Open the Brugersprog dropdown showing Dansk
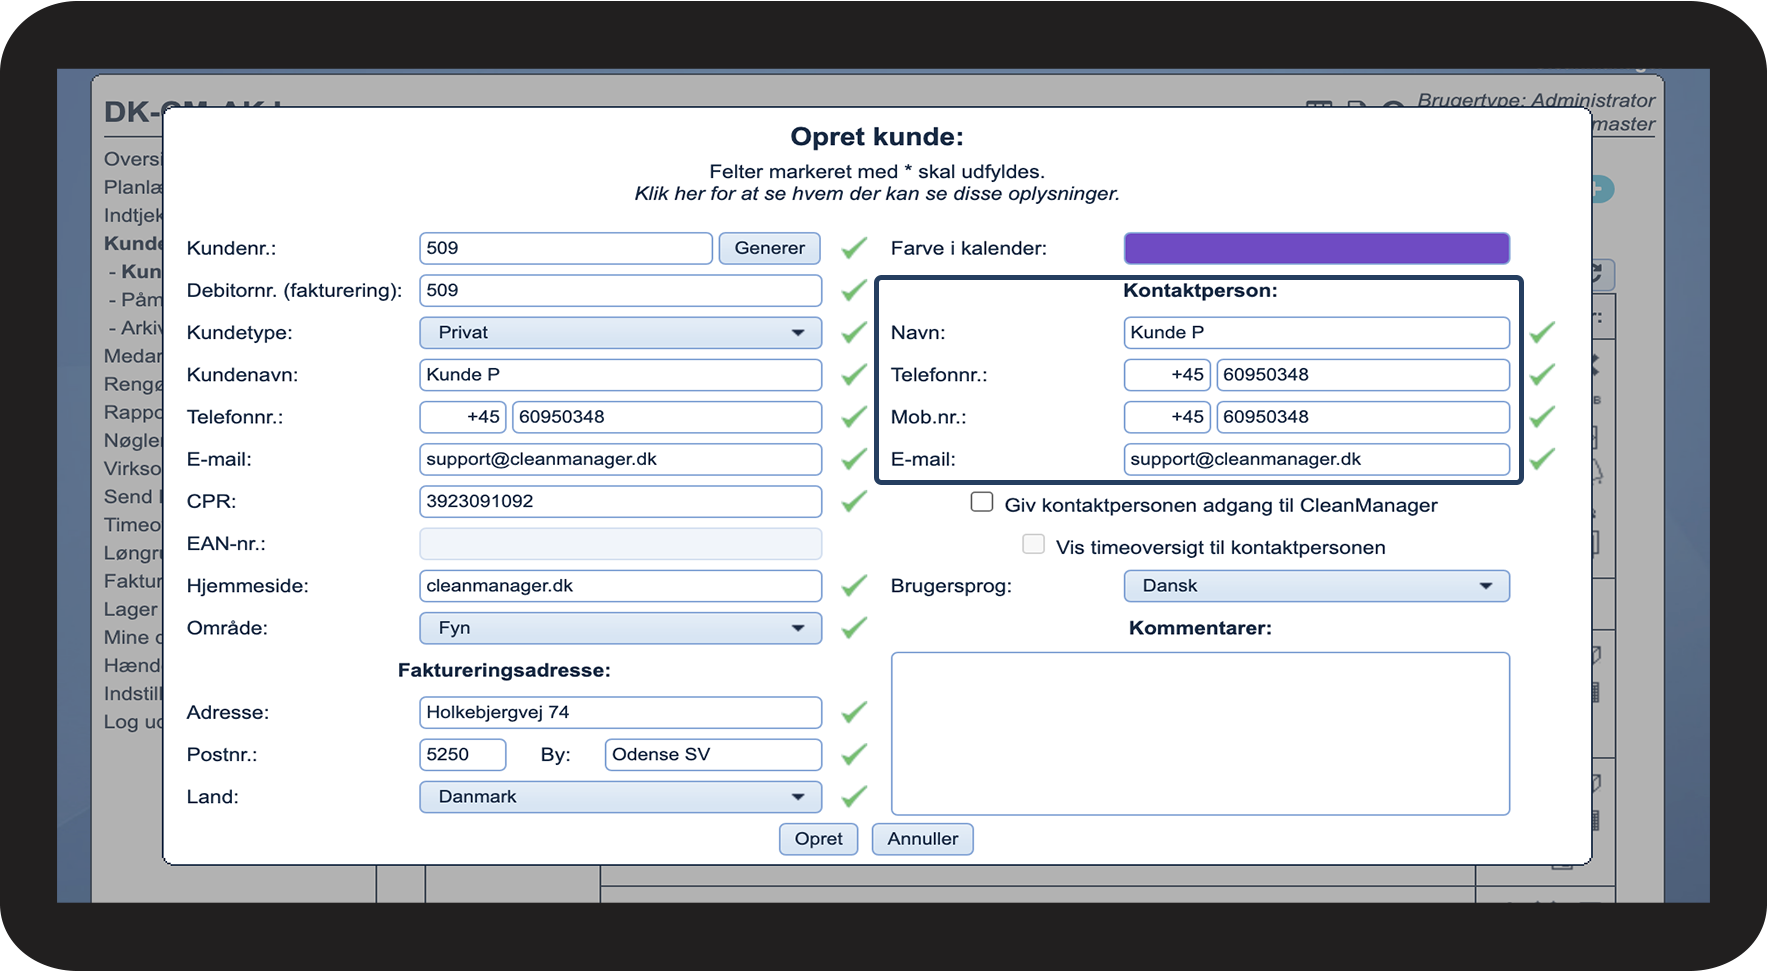Screen dimensions: 1767x971 pos(1316,586)
